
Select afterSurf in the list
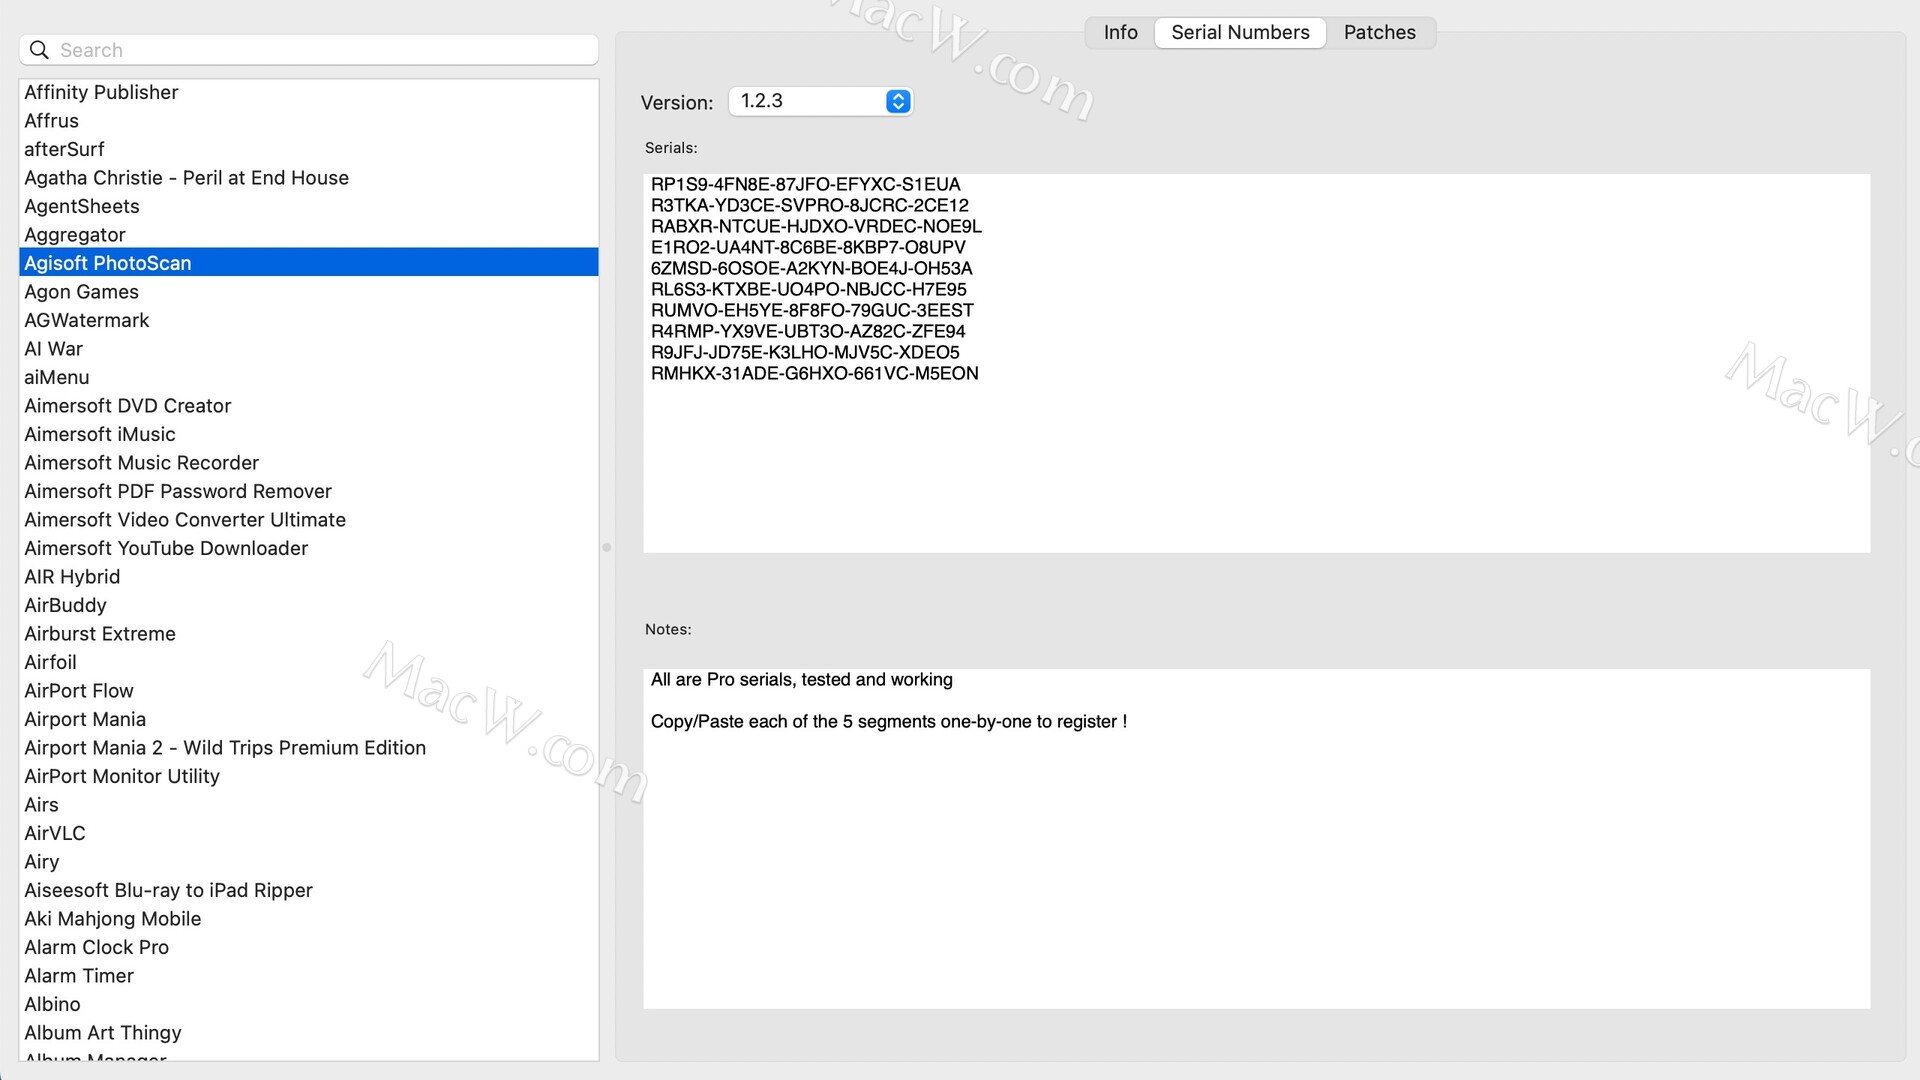(309, 149)
